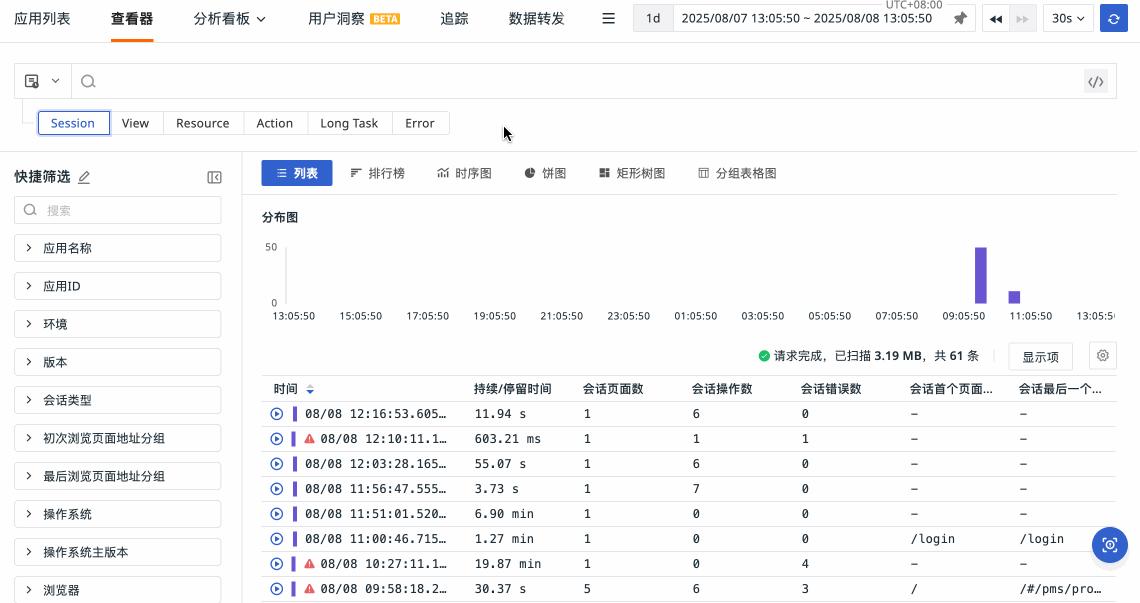The height and width of the screenshot is (603, 1140).
Task: Click the blue refresh icon button
Action: coord(1113,19)
